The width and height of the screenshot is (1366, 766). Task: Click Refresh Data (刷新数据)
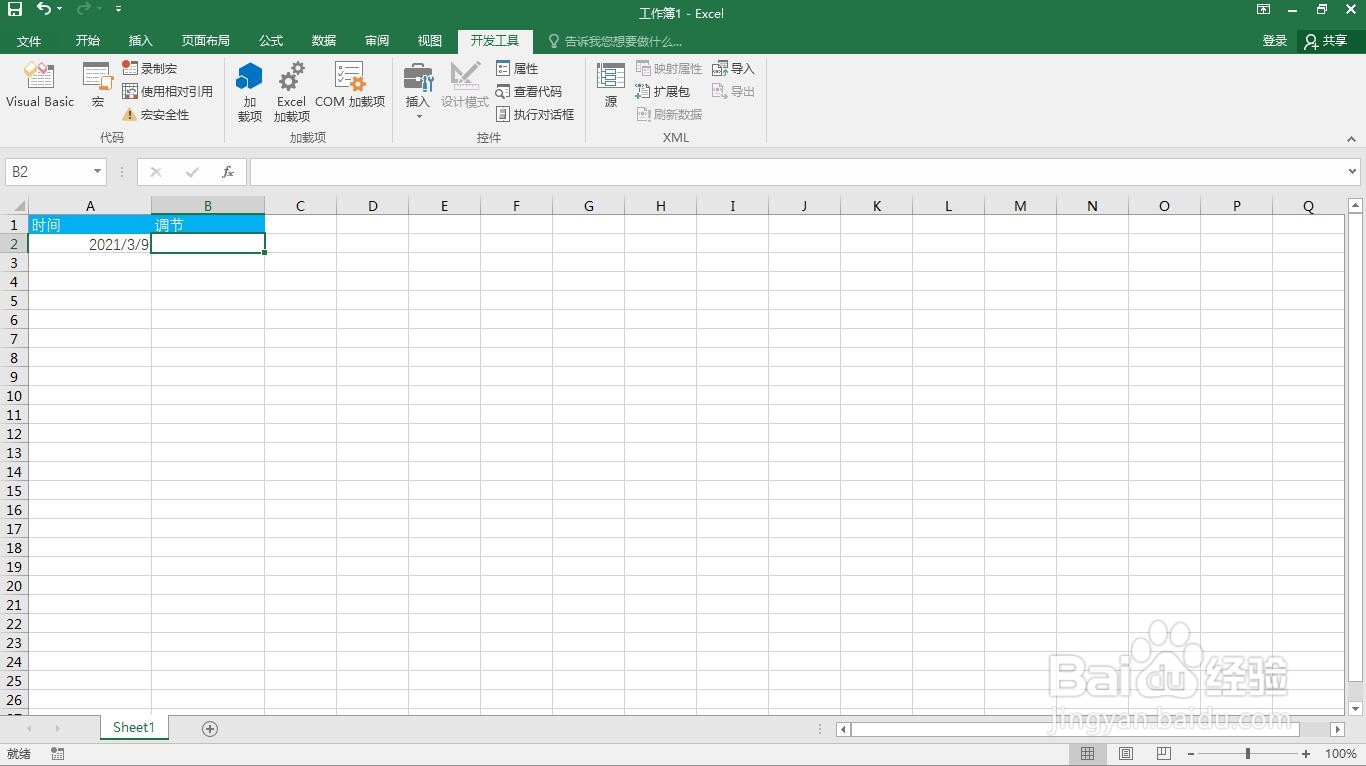coord(669,114)
